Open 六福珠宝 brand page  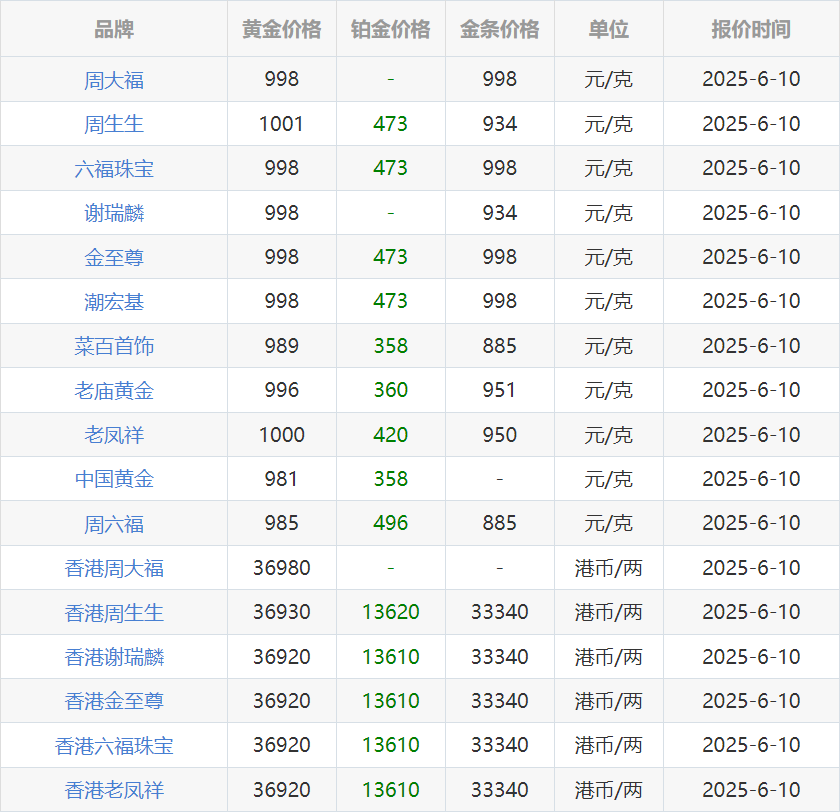pos(114,169)
